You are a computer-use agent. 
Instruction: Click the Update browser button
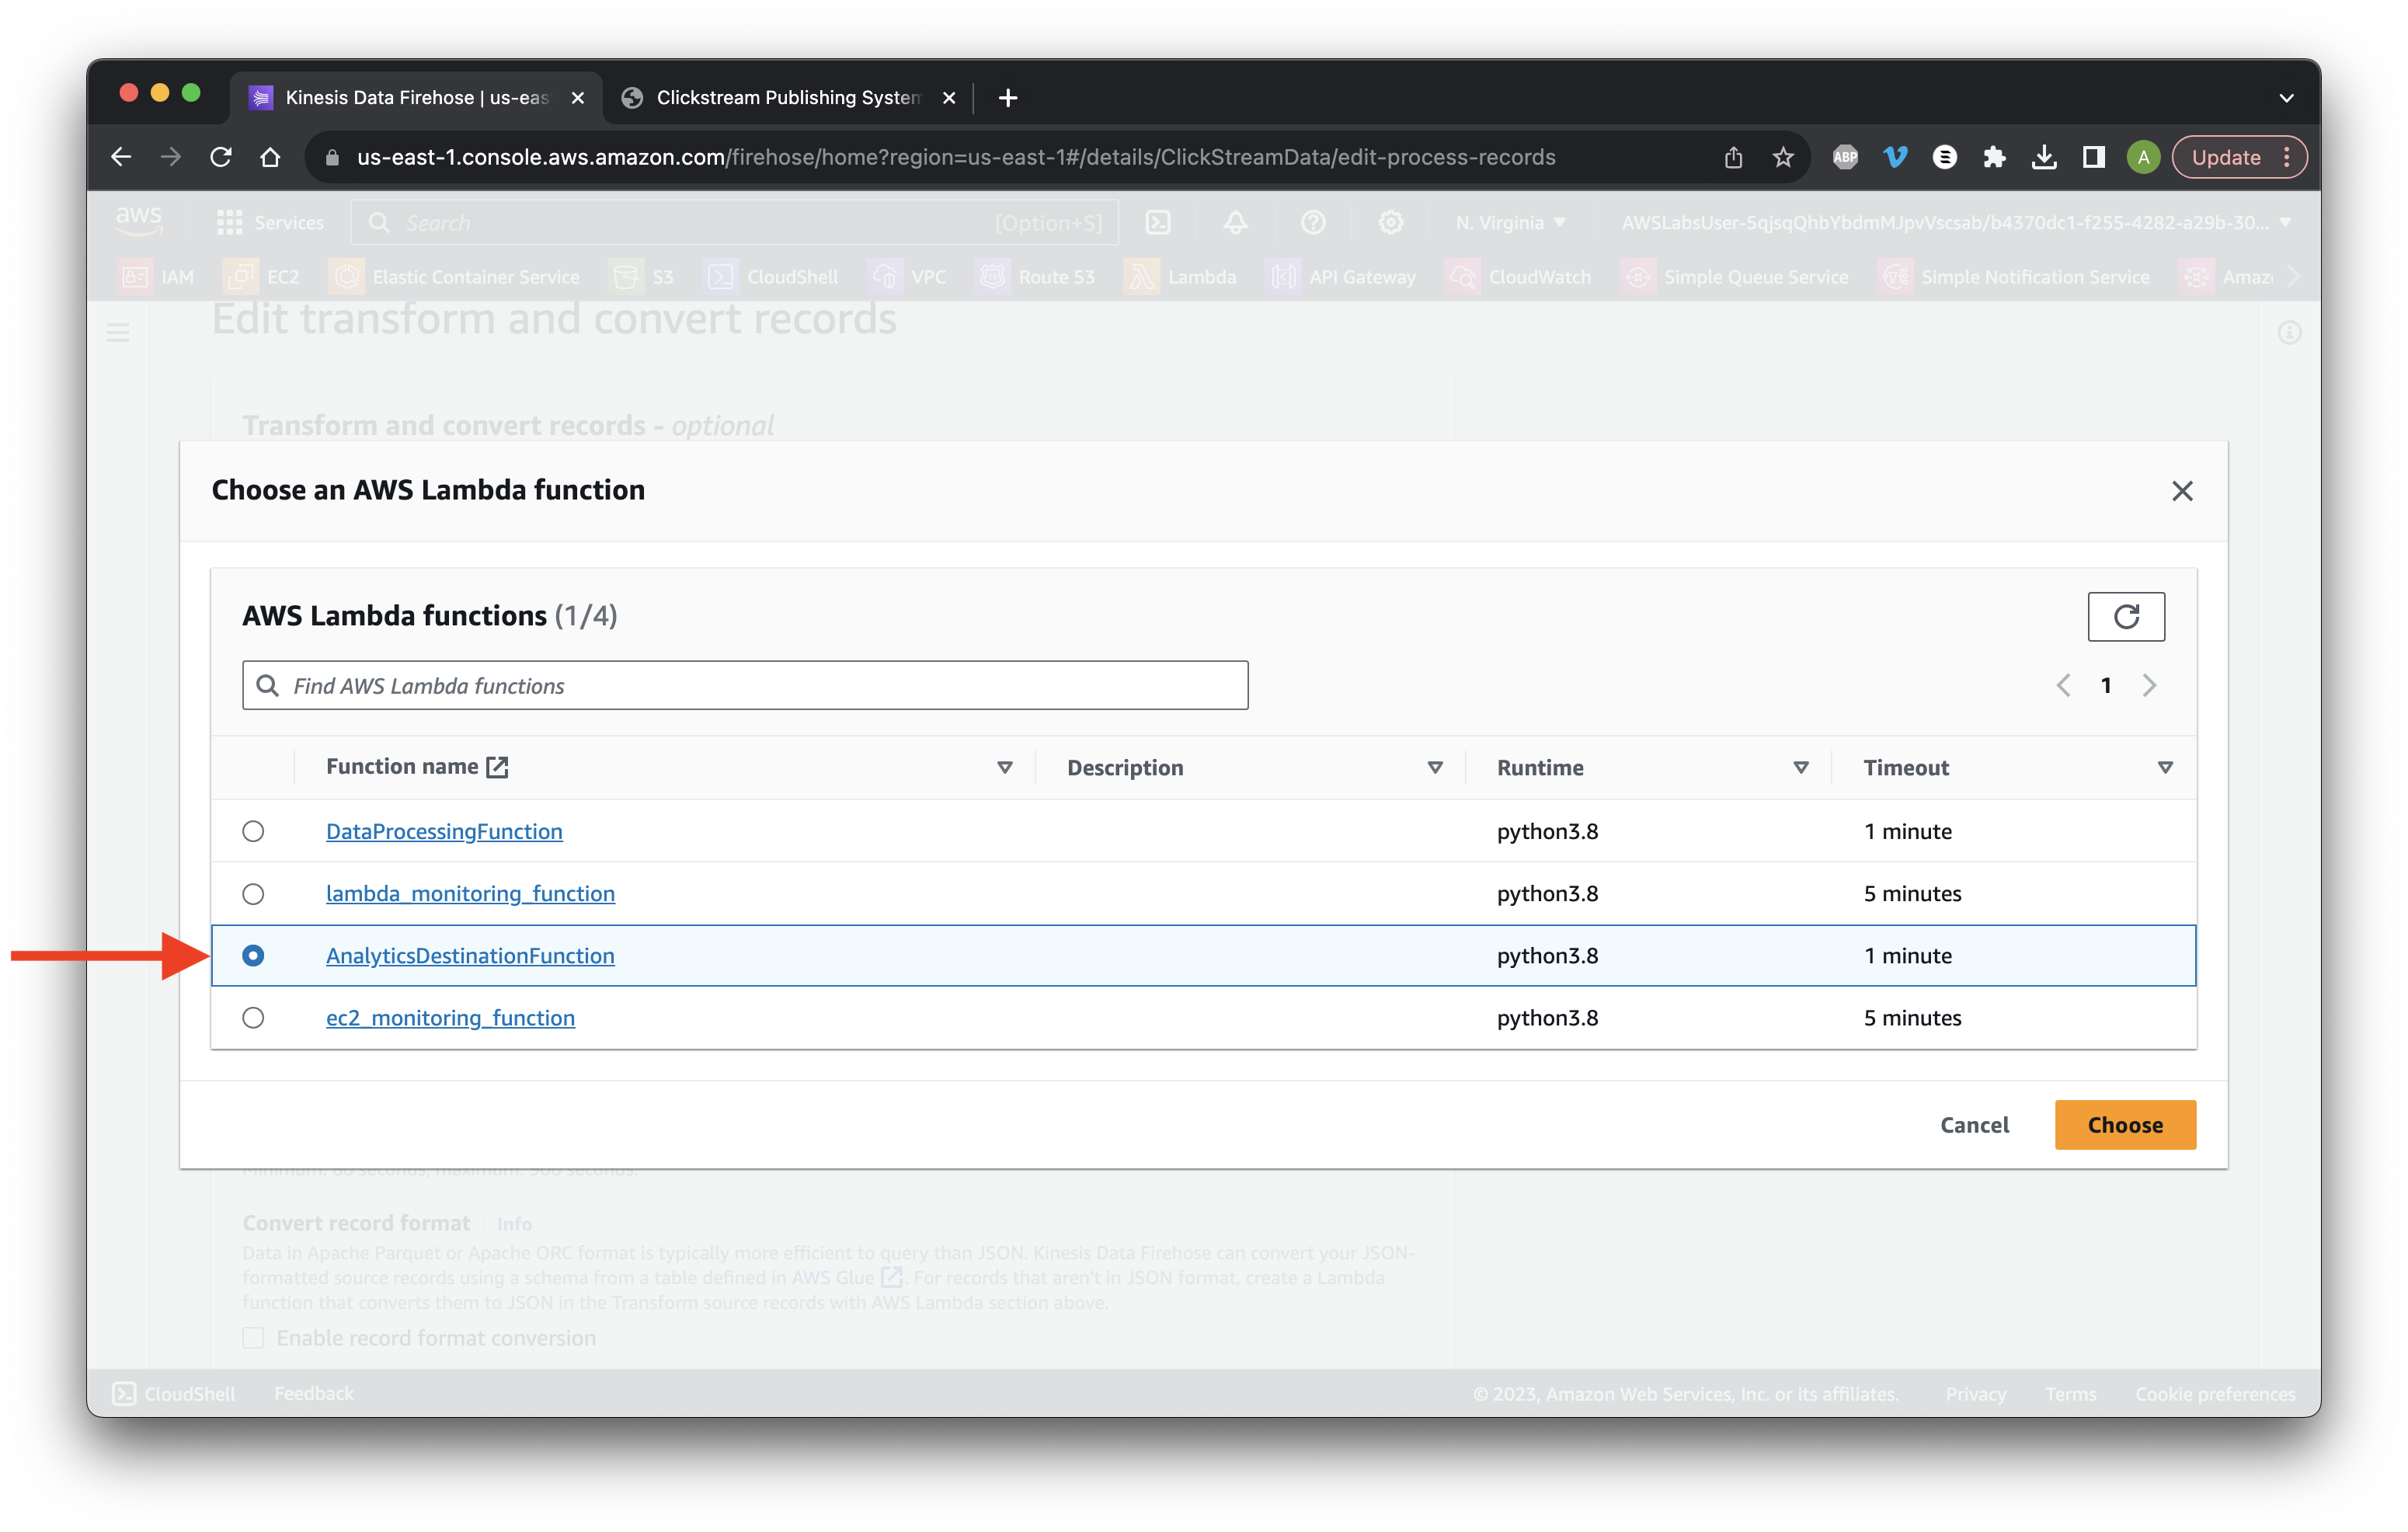[2226, 157]
